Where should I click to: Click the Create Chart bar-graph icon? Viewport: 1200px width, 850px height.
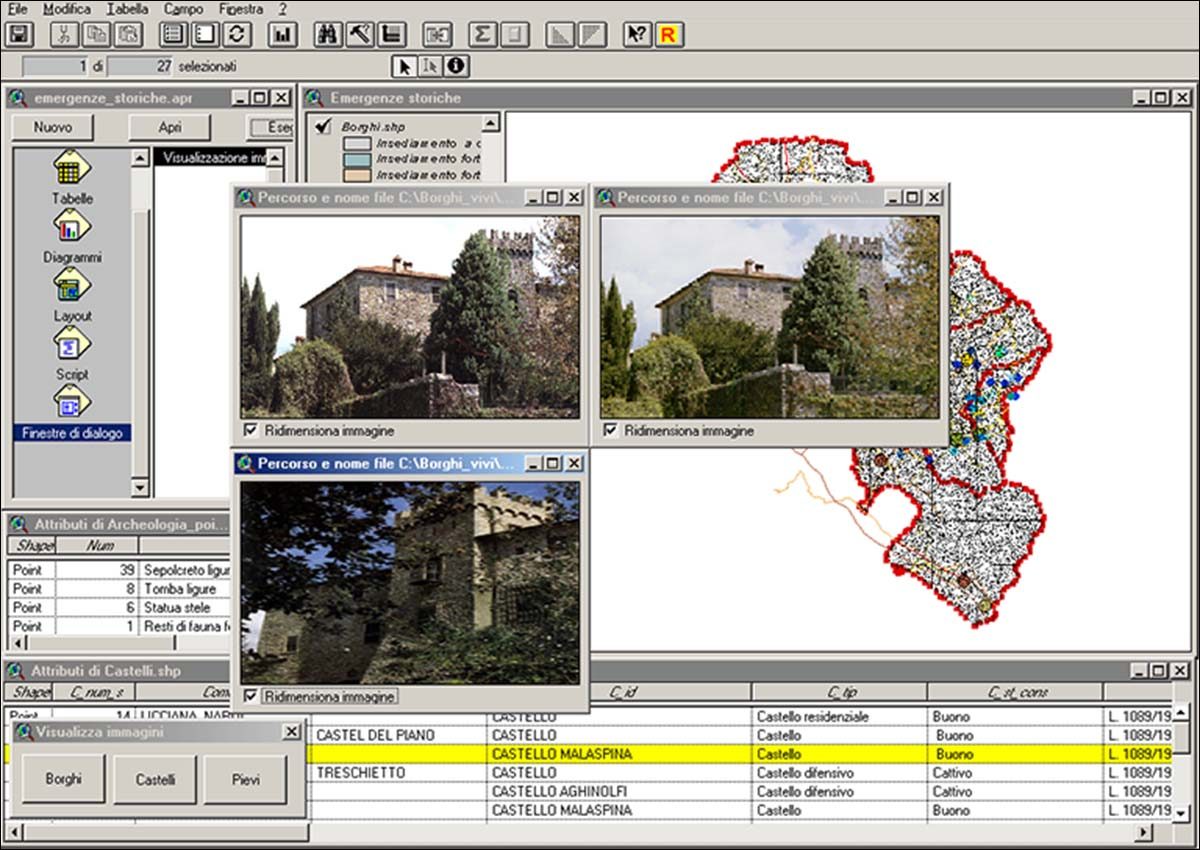[282, 34]
